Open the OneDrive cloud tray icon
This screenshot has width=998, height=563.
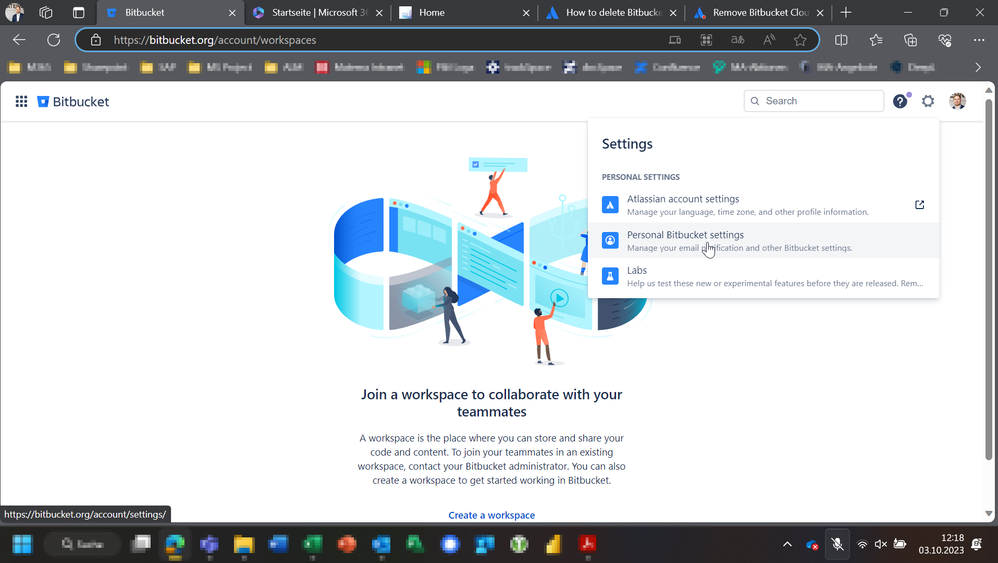(812, 545)
